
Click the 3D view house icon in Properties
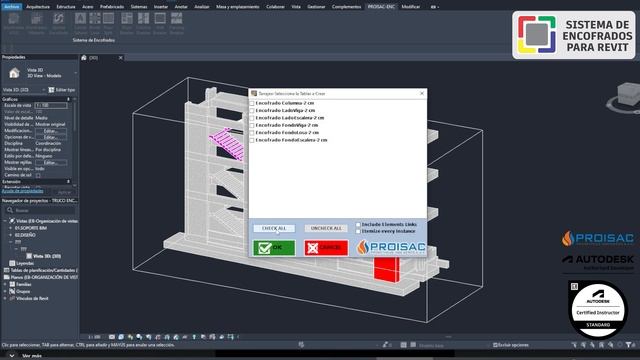[15, 73]
